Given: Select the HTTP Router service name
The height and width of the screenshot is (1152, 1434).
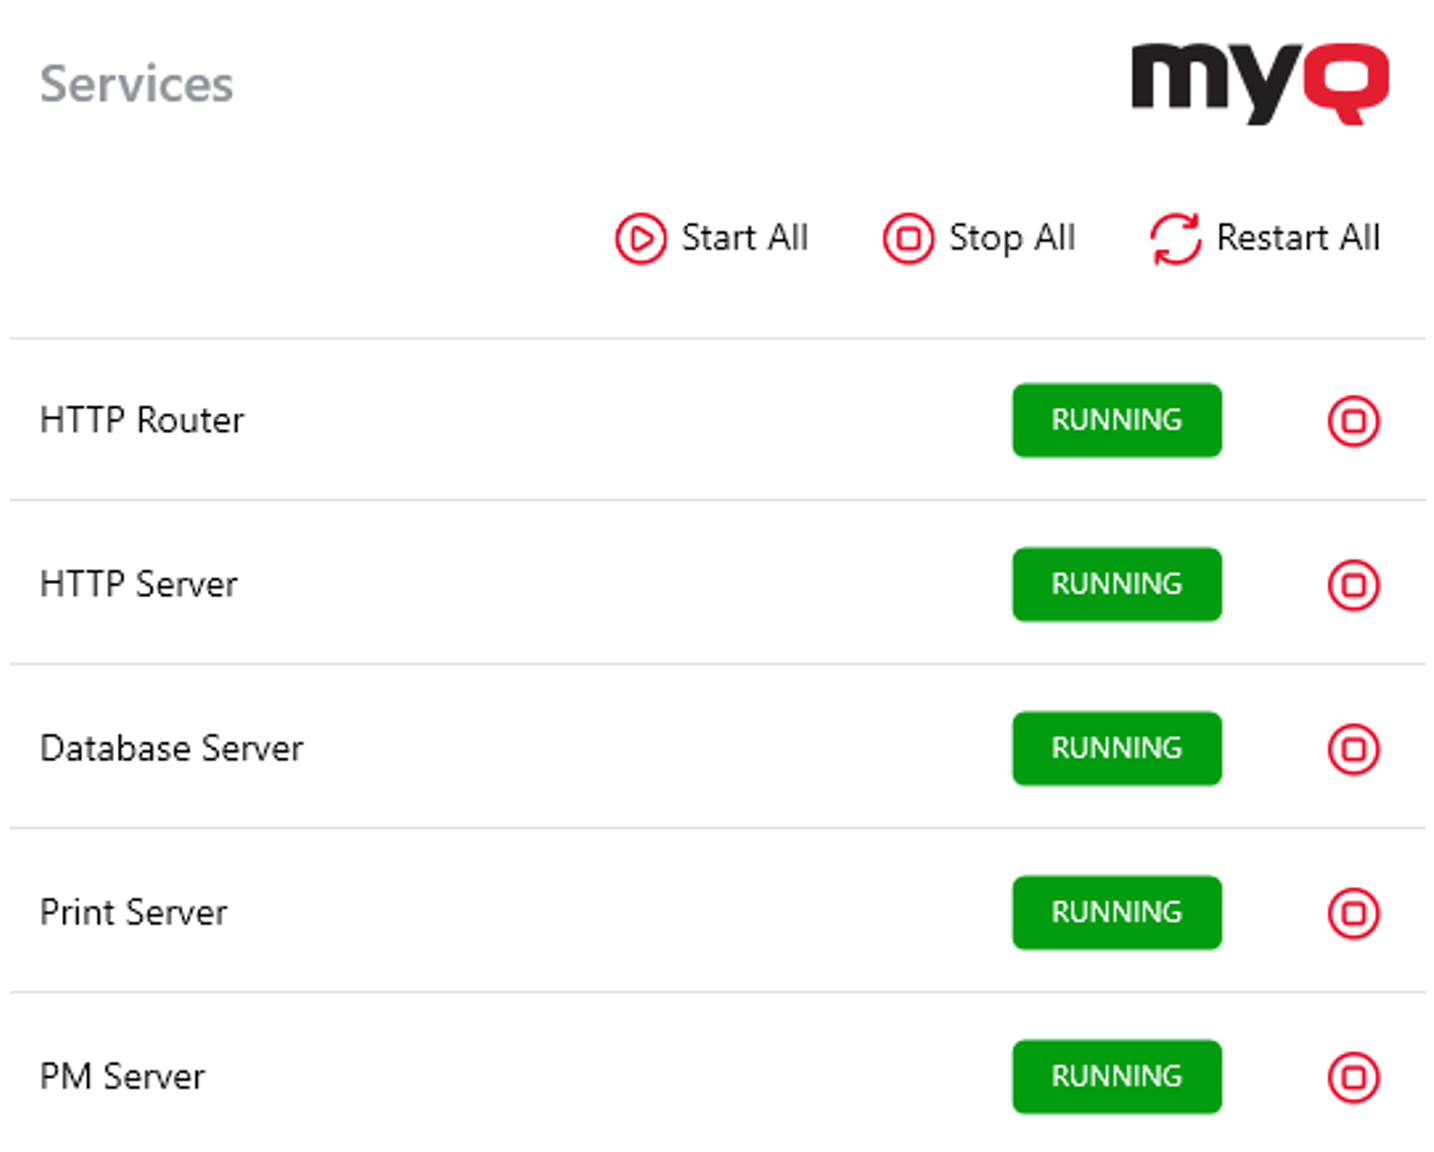Looking at the screenshot, I should 142,420.
